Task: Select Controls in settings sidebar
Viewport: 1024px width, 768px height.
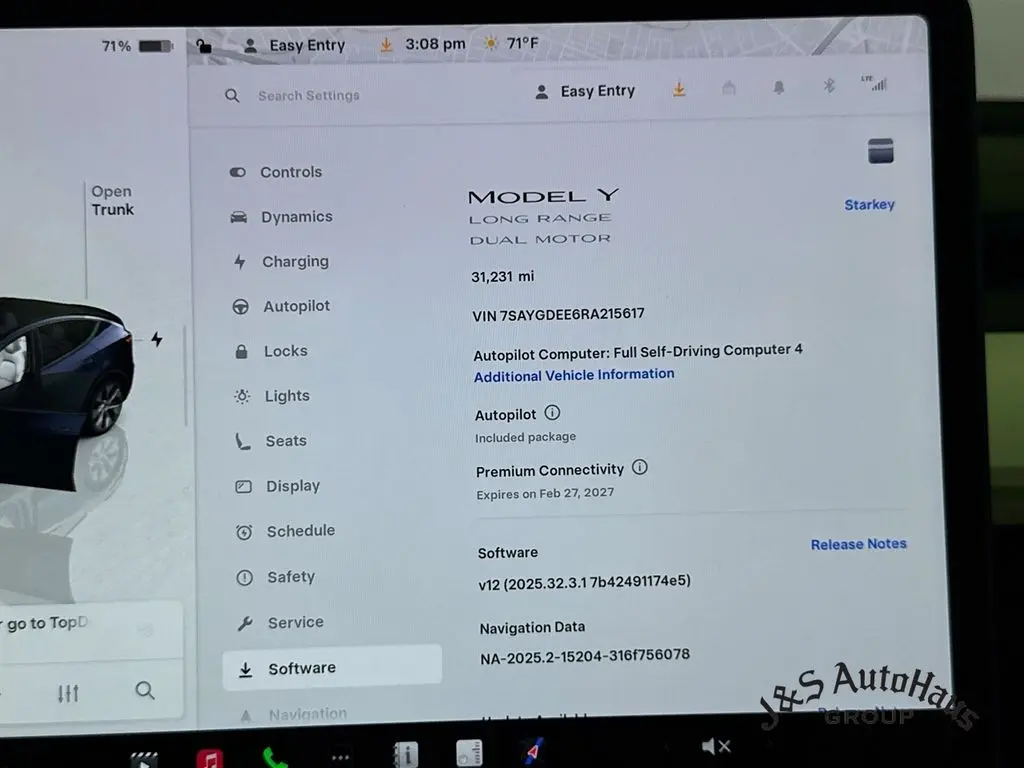Action: pyautogui.click(x=290, y=172)
